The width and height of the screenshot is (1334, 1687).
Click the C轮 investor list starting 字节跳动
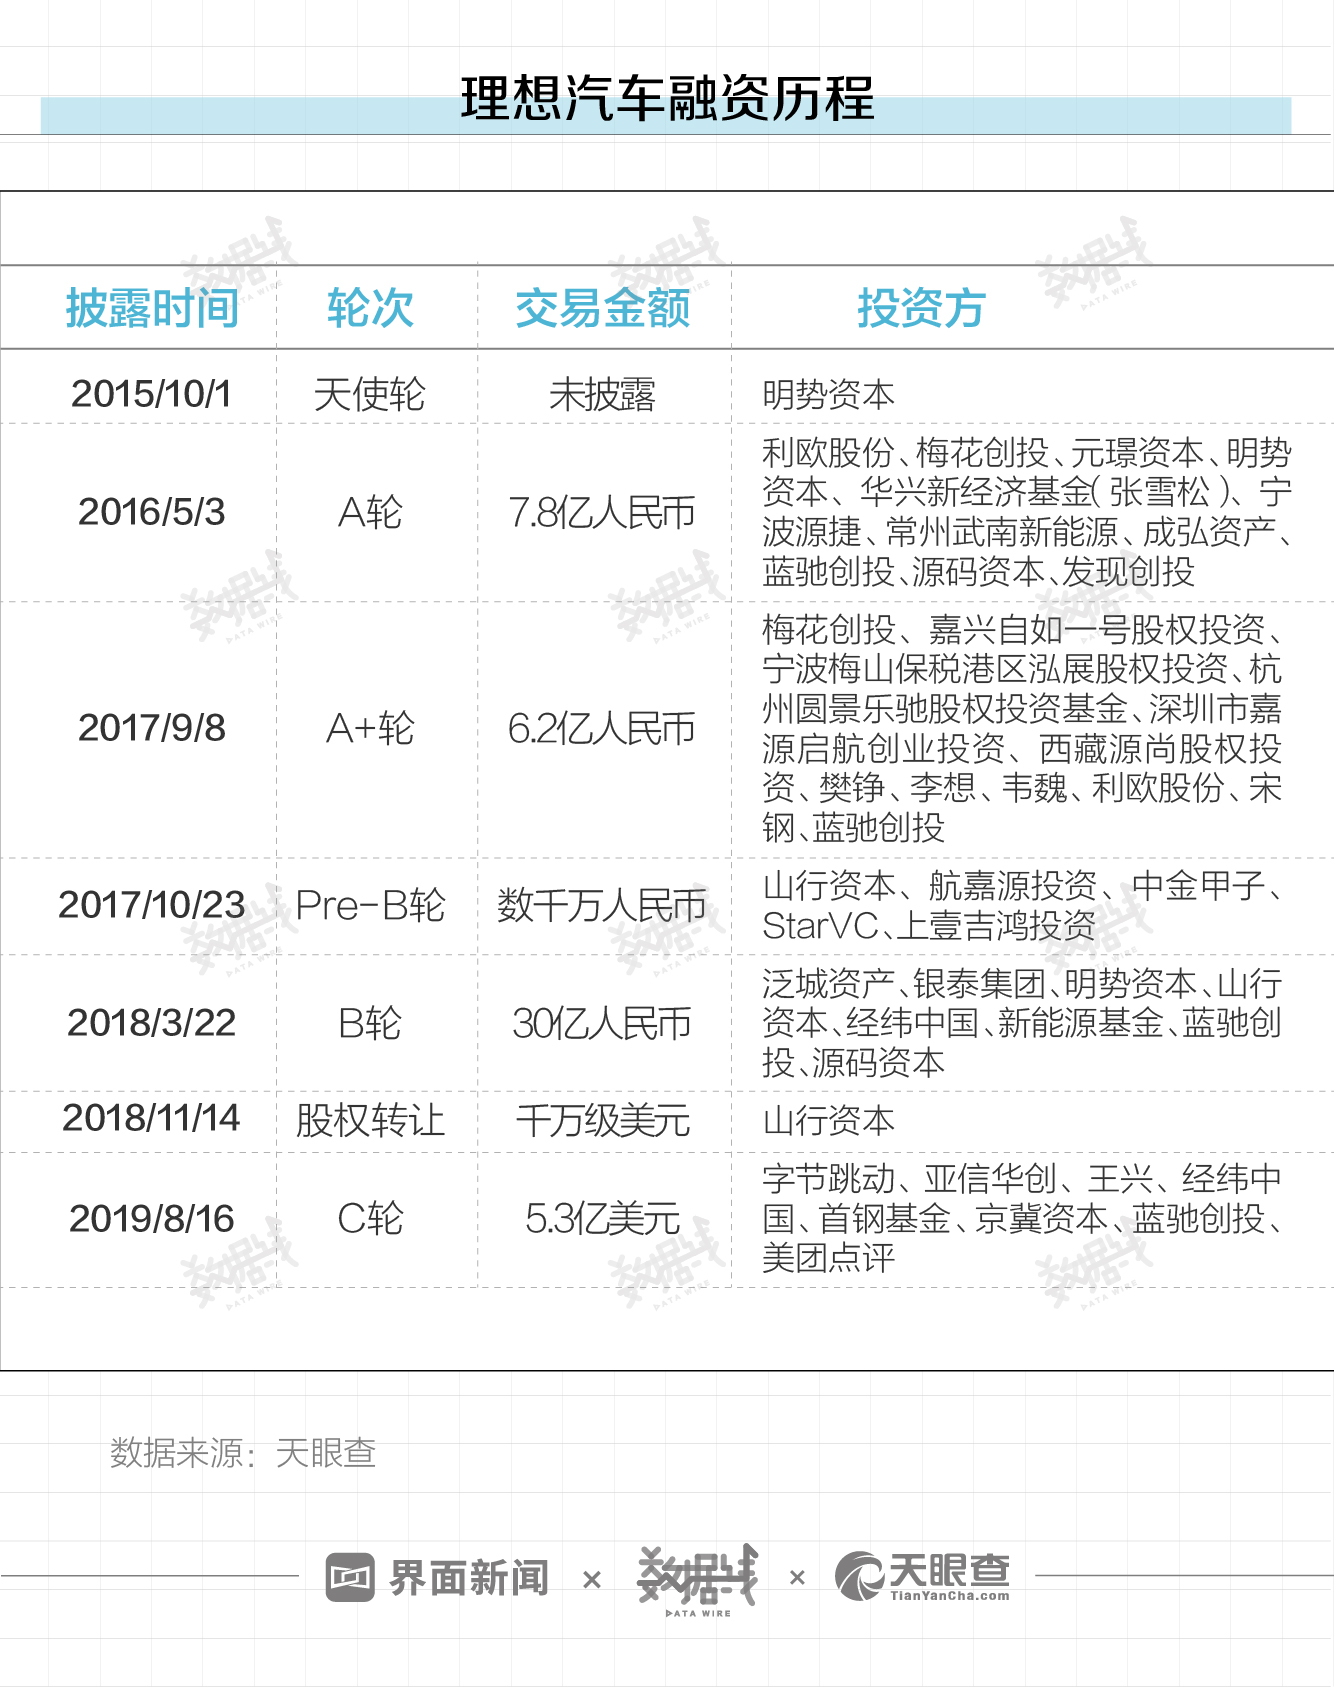tap(1022, 1218)
